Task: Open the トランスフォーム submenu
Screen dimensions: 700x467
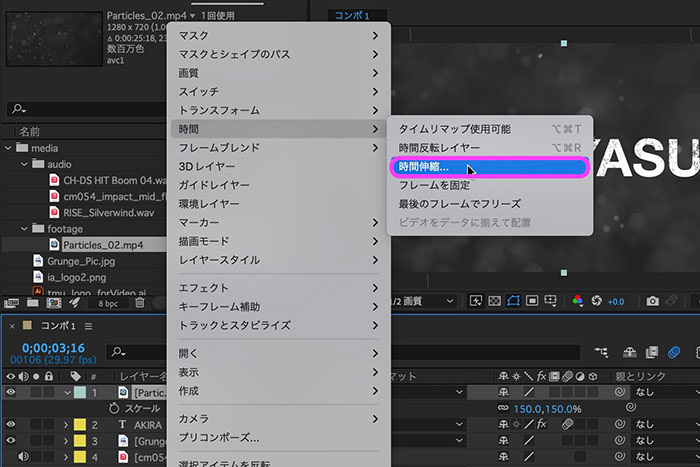Action: click(279, 110)
